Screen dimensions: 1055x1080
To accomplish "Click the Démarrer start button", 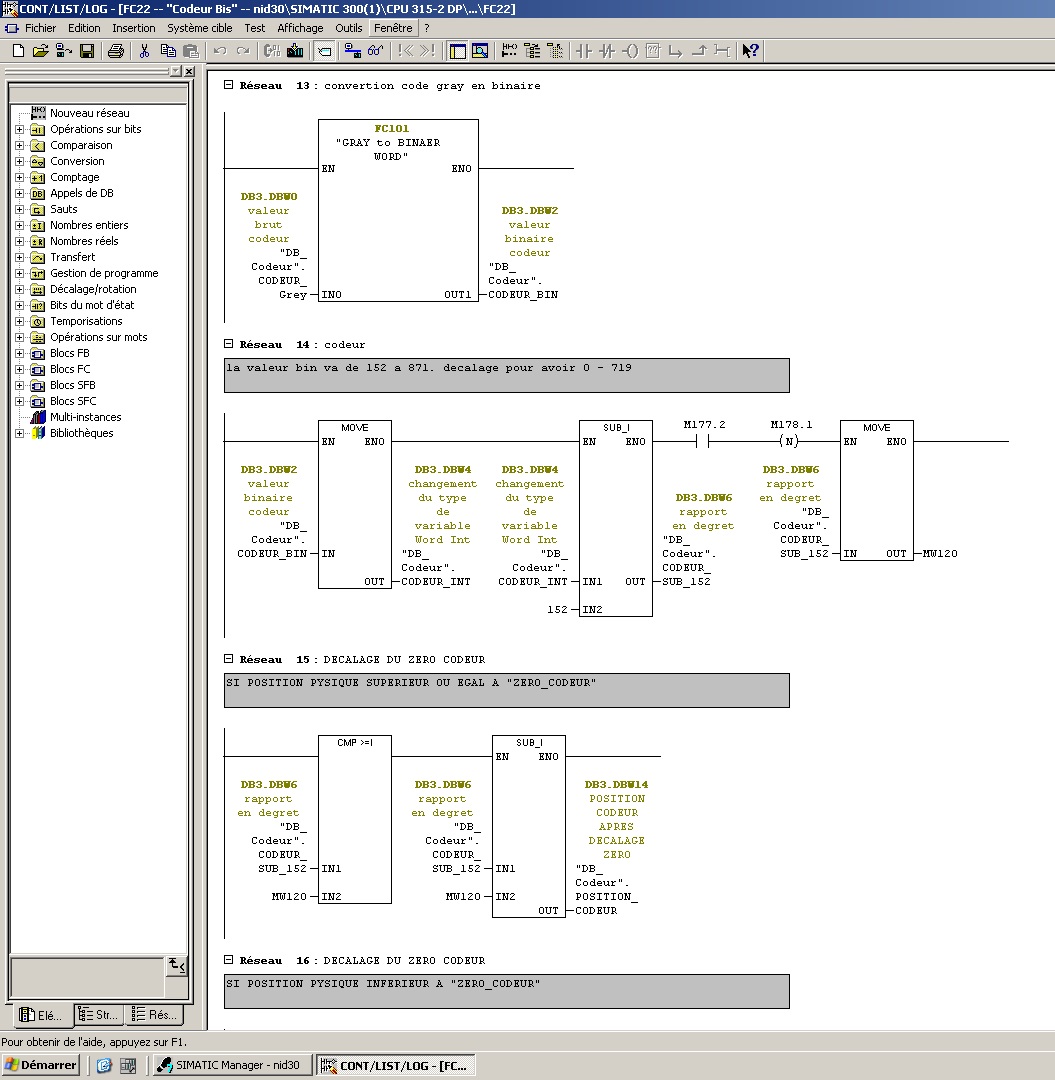I will pyautogui.click(x=41, y=1065).
